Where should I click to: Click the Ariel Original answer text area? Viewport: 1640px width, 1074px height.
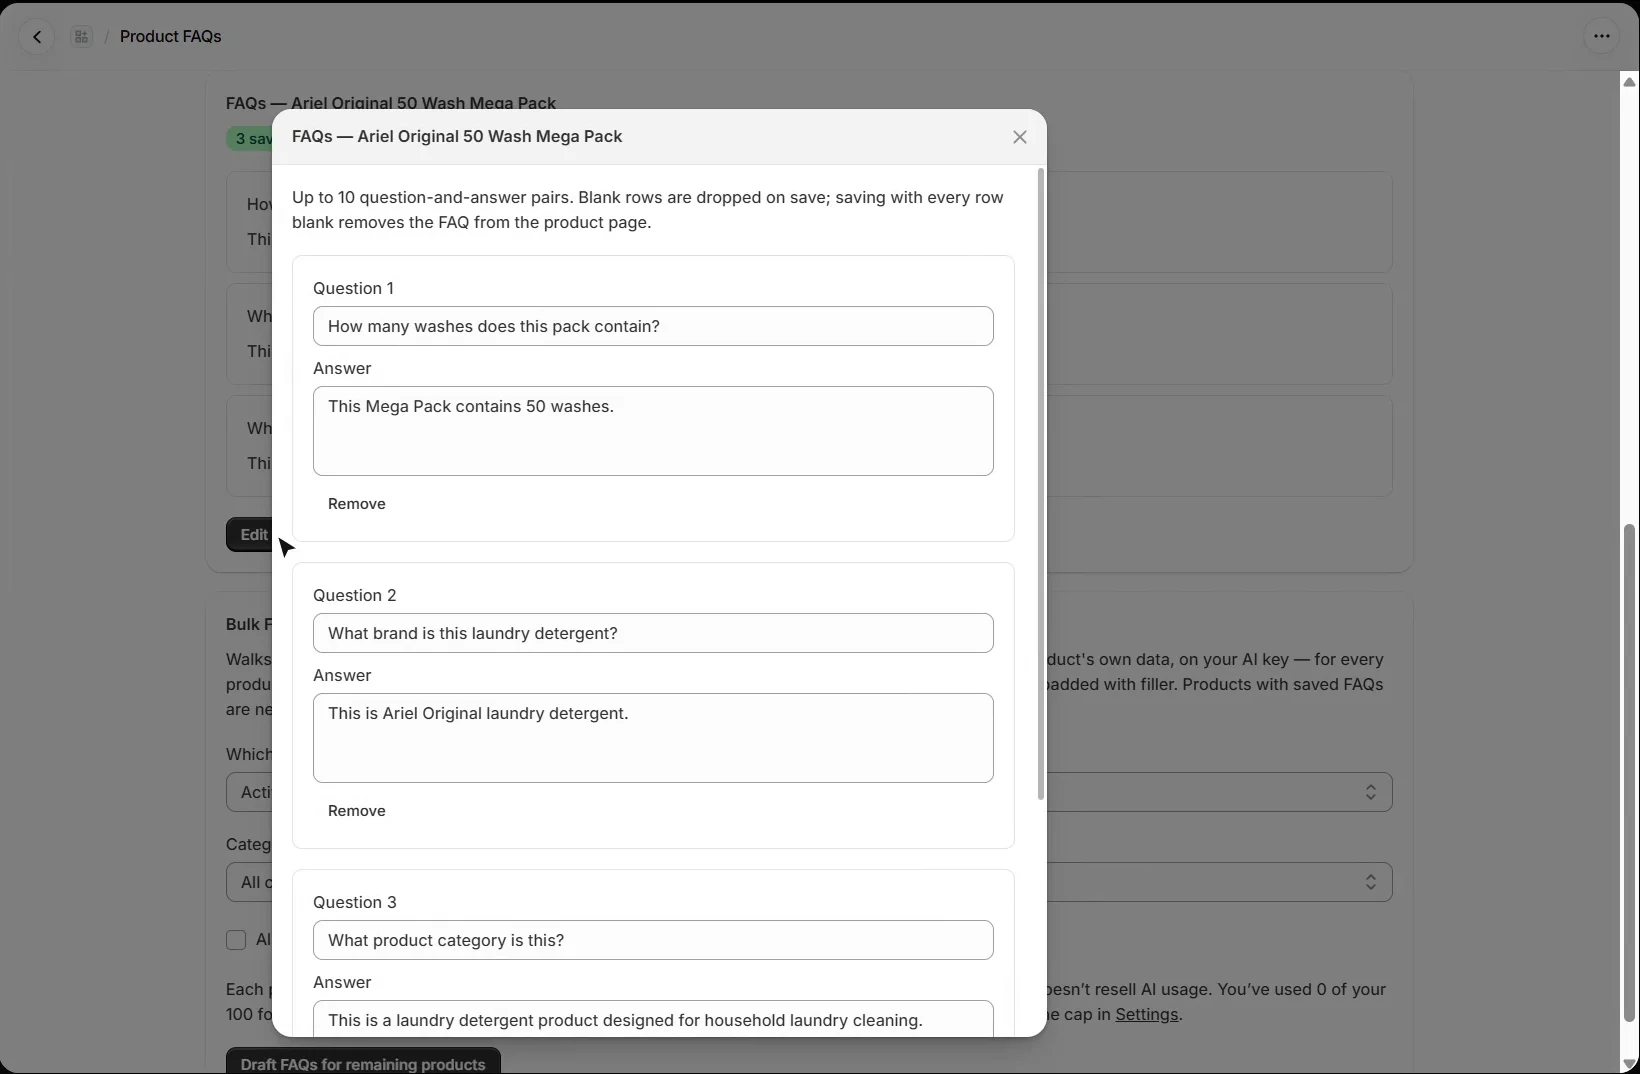tap(653, 738)
